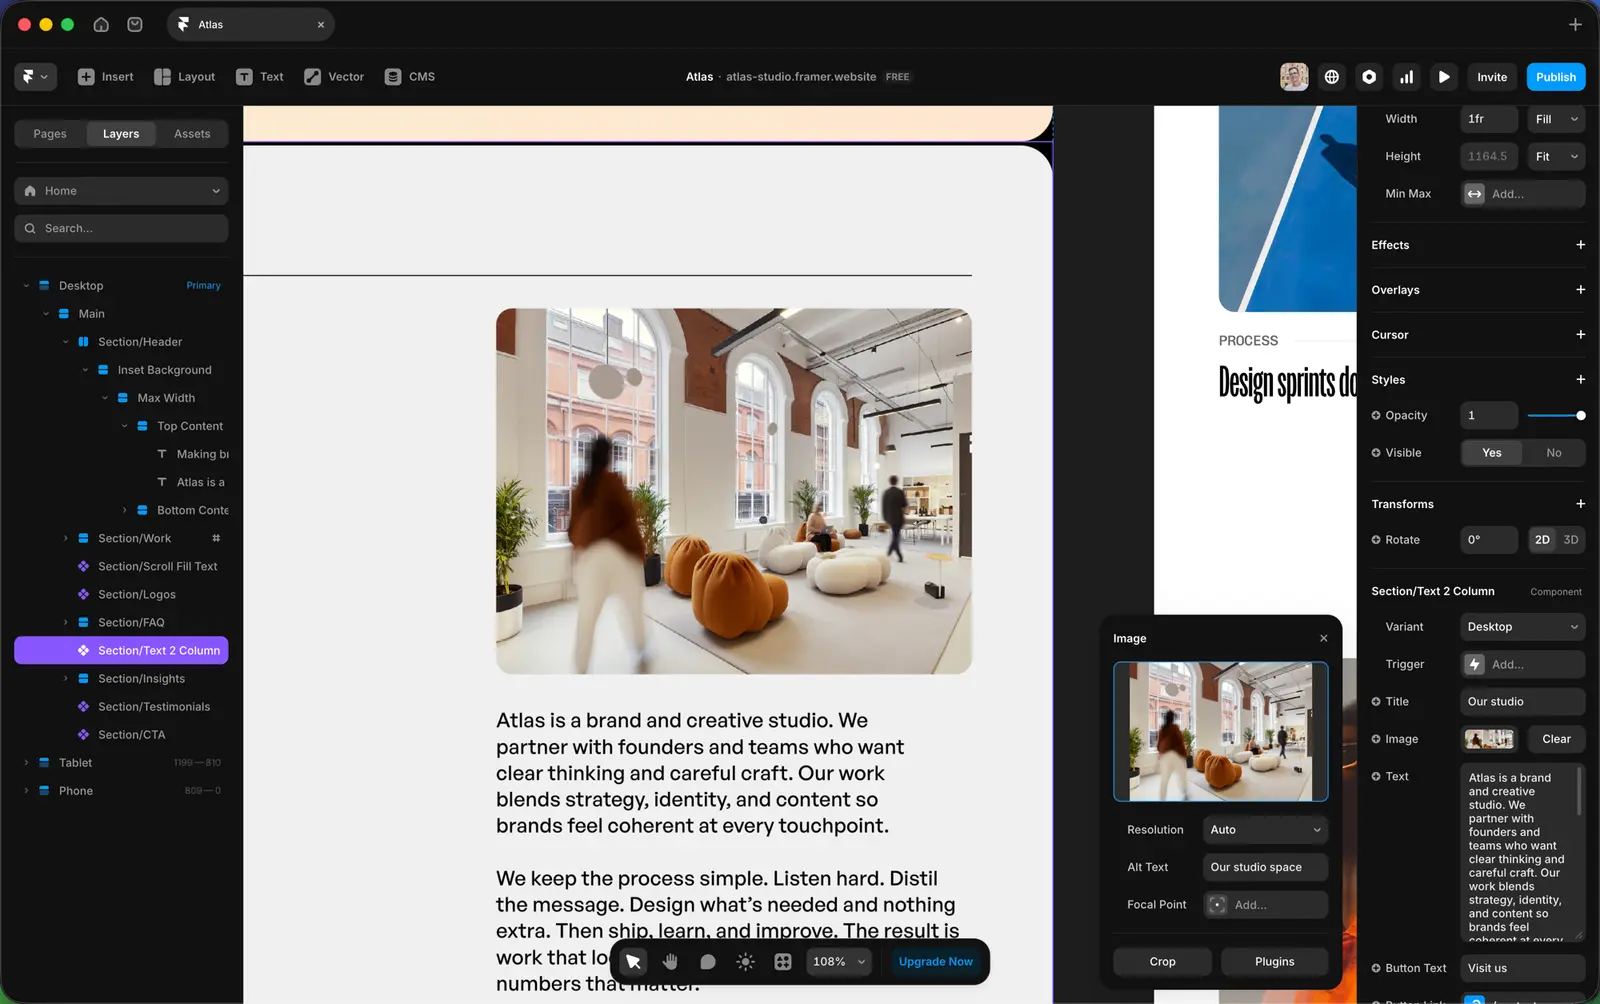Open the 108% zoom dropdown
Image resolution: width=1600 pixels, height=1004 pixels.
coord(838,962)
